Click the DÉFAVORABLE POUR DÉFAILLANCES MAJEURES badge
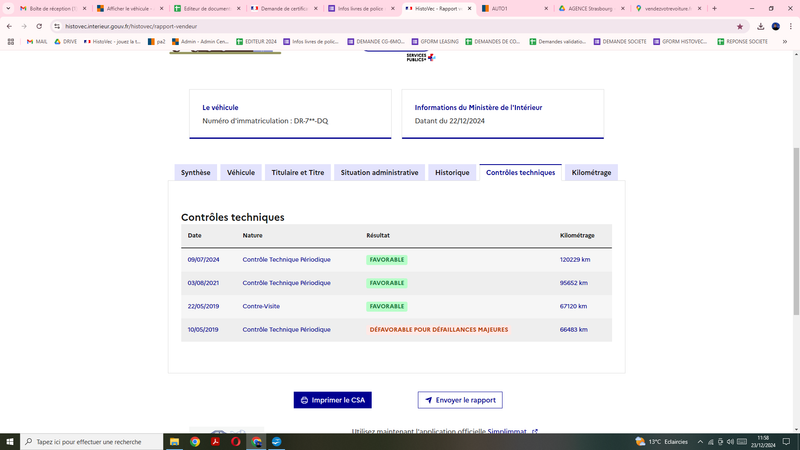This screenshot has width=800, height=450. [x=439, y=330]
